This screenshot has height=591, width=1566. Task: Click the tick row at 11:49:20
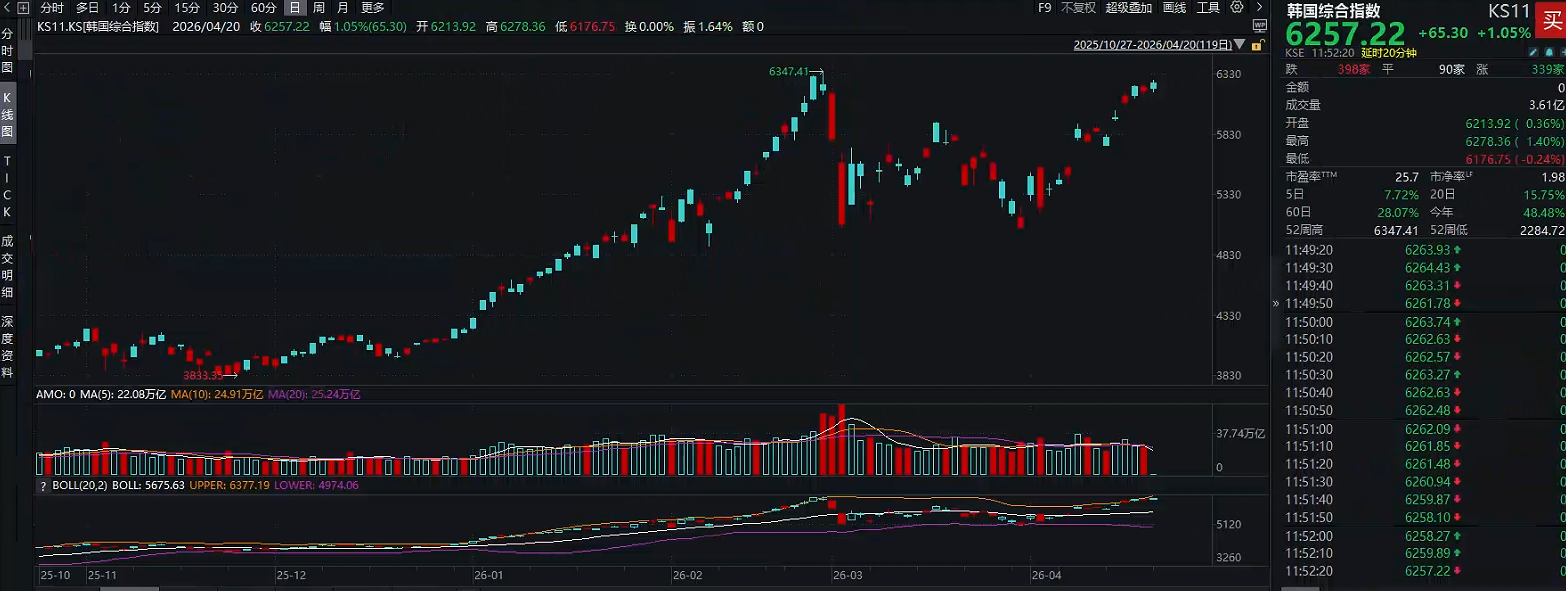coord(1425,250)
